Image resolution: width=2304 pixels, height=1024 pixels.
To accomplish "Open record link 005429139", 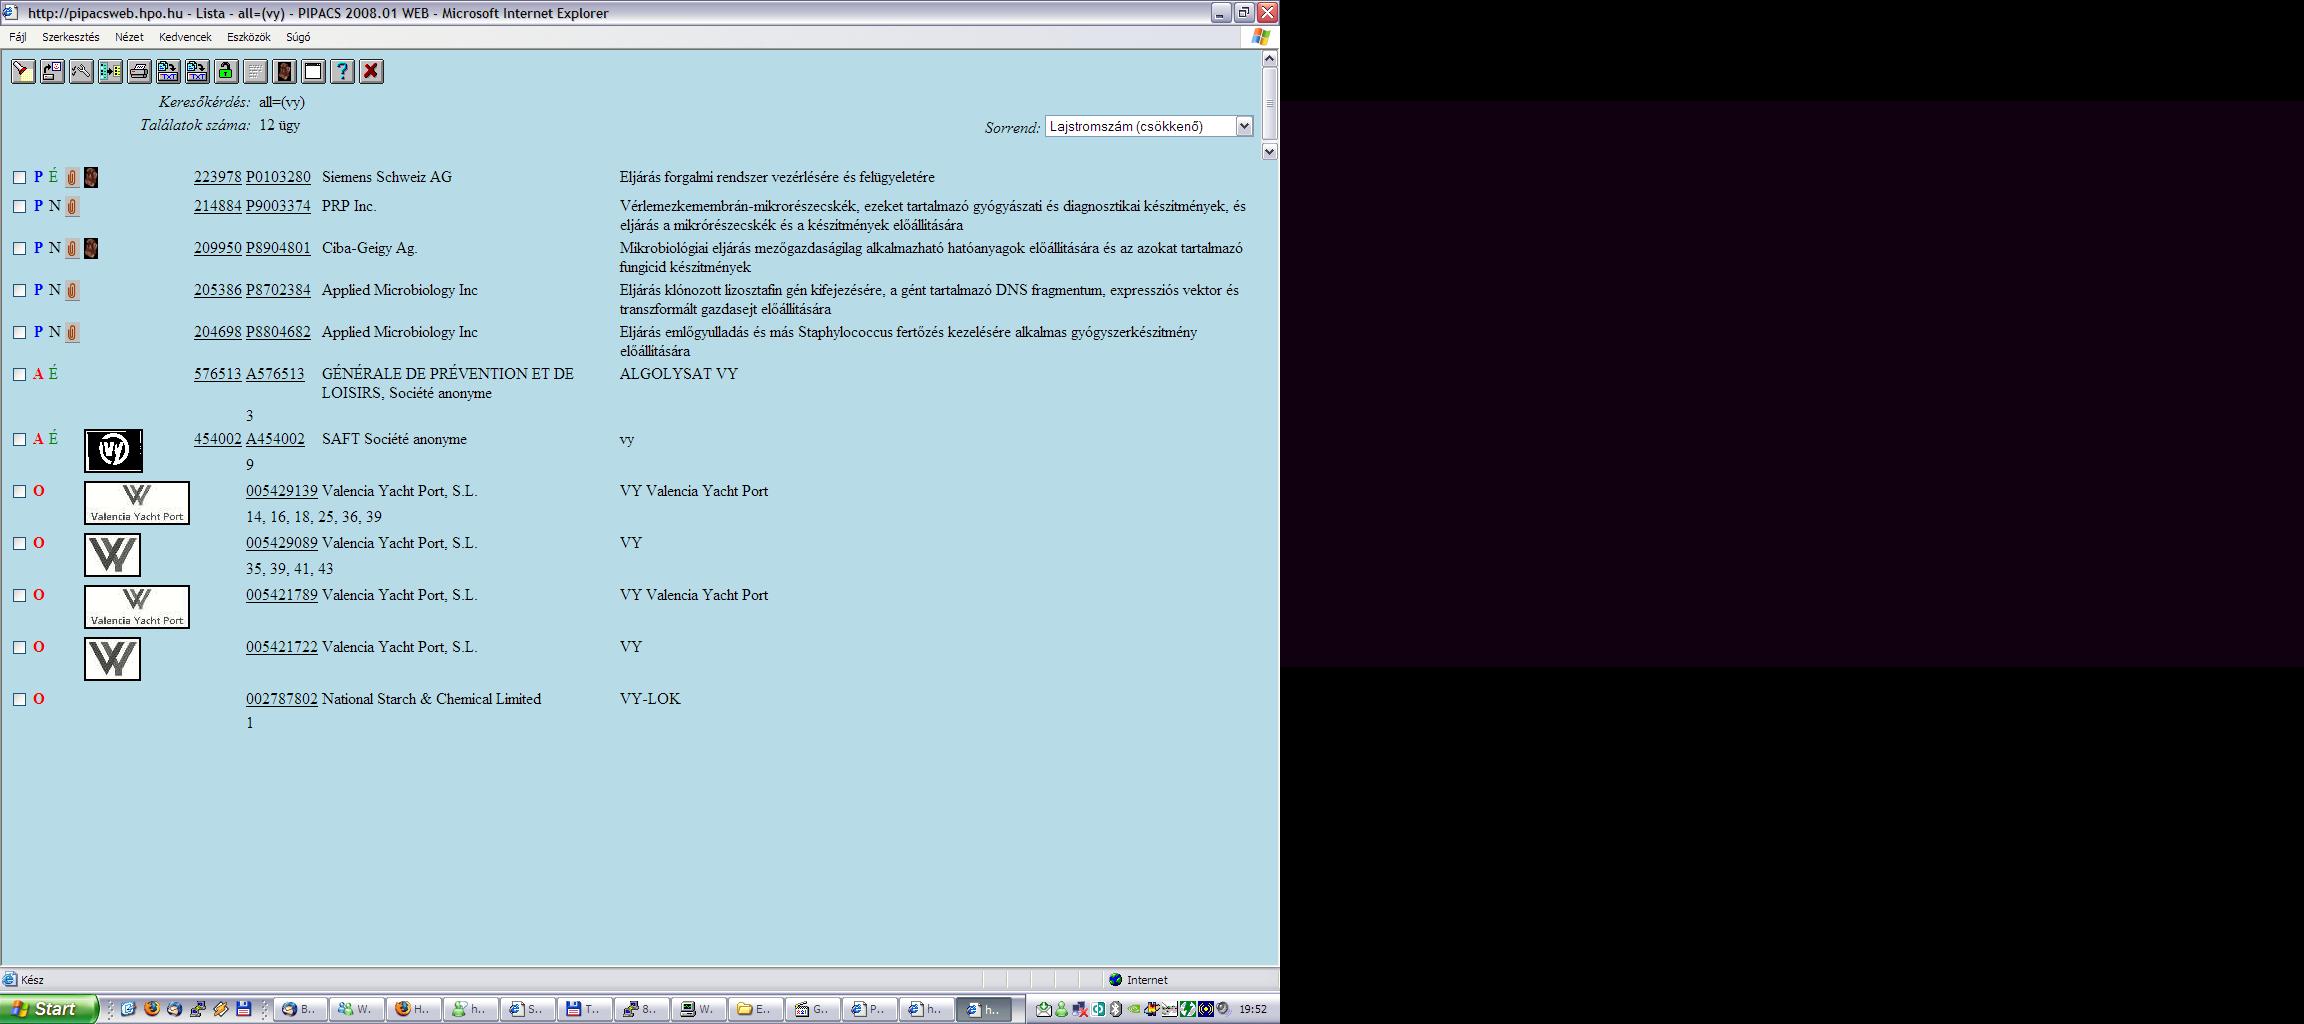I will 281,491.
